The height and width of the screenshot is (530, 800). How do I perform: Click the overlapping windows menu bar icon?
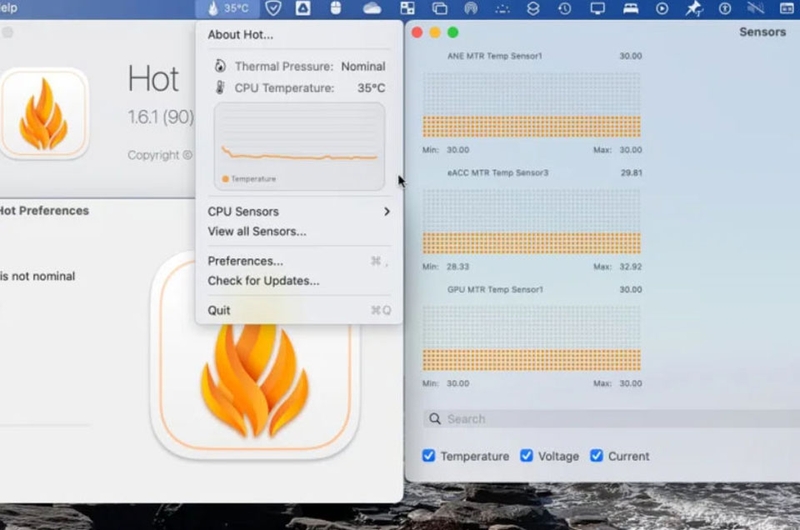439,8
